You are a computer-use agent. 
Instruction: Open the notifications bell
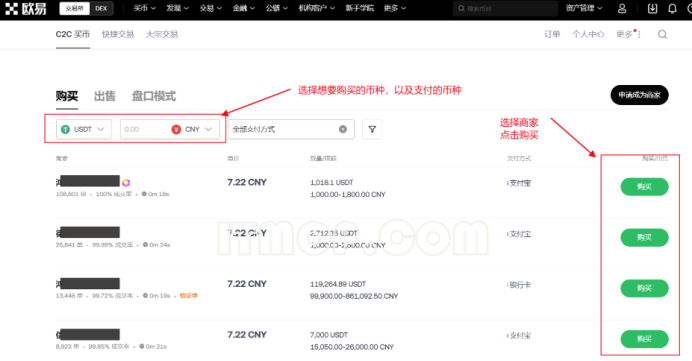(672, 8)
